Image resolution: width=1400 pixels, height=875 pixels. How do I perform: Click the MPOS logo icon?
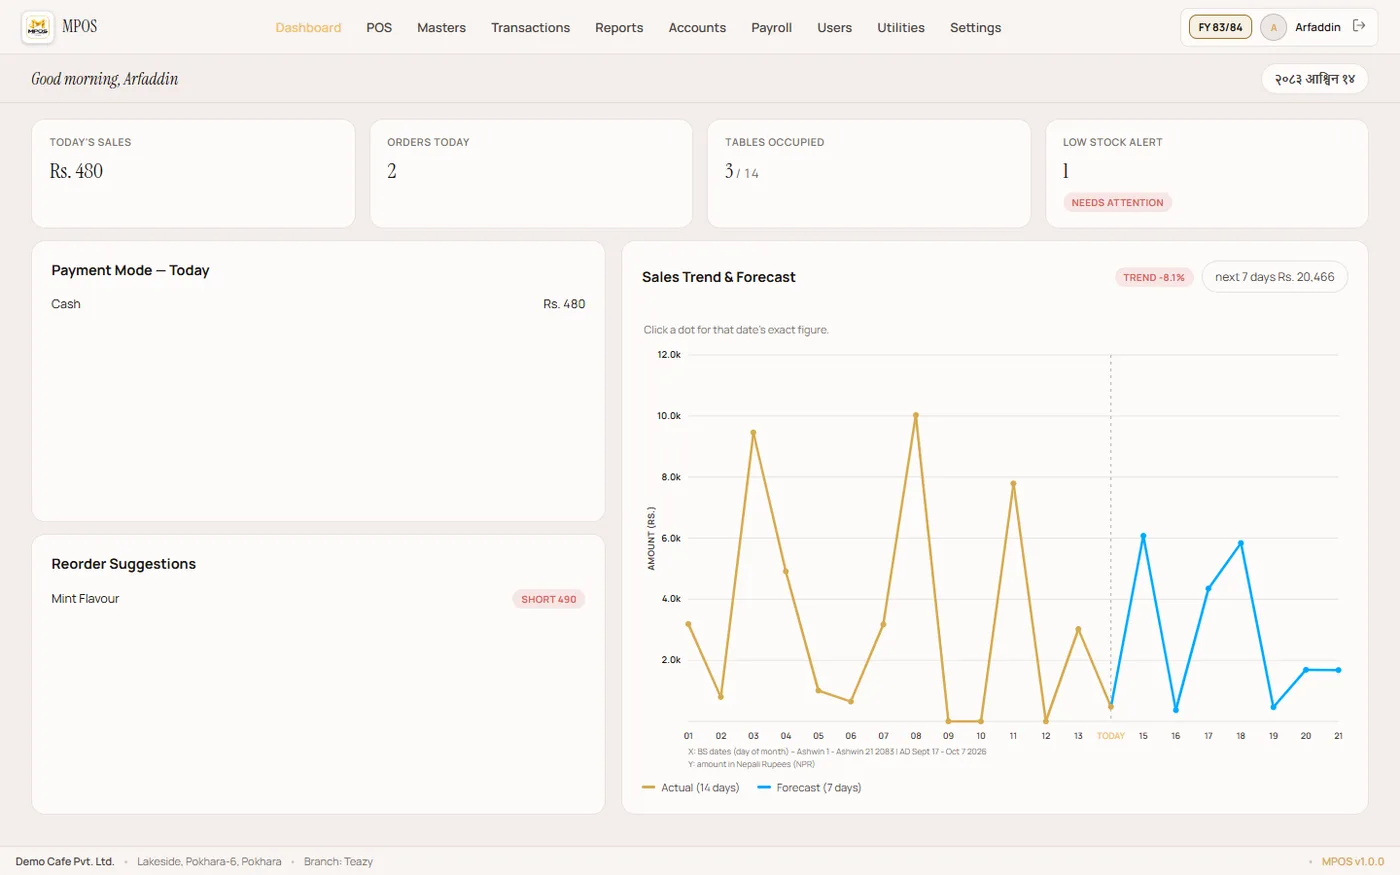[x=38, y=27]
